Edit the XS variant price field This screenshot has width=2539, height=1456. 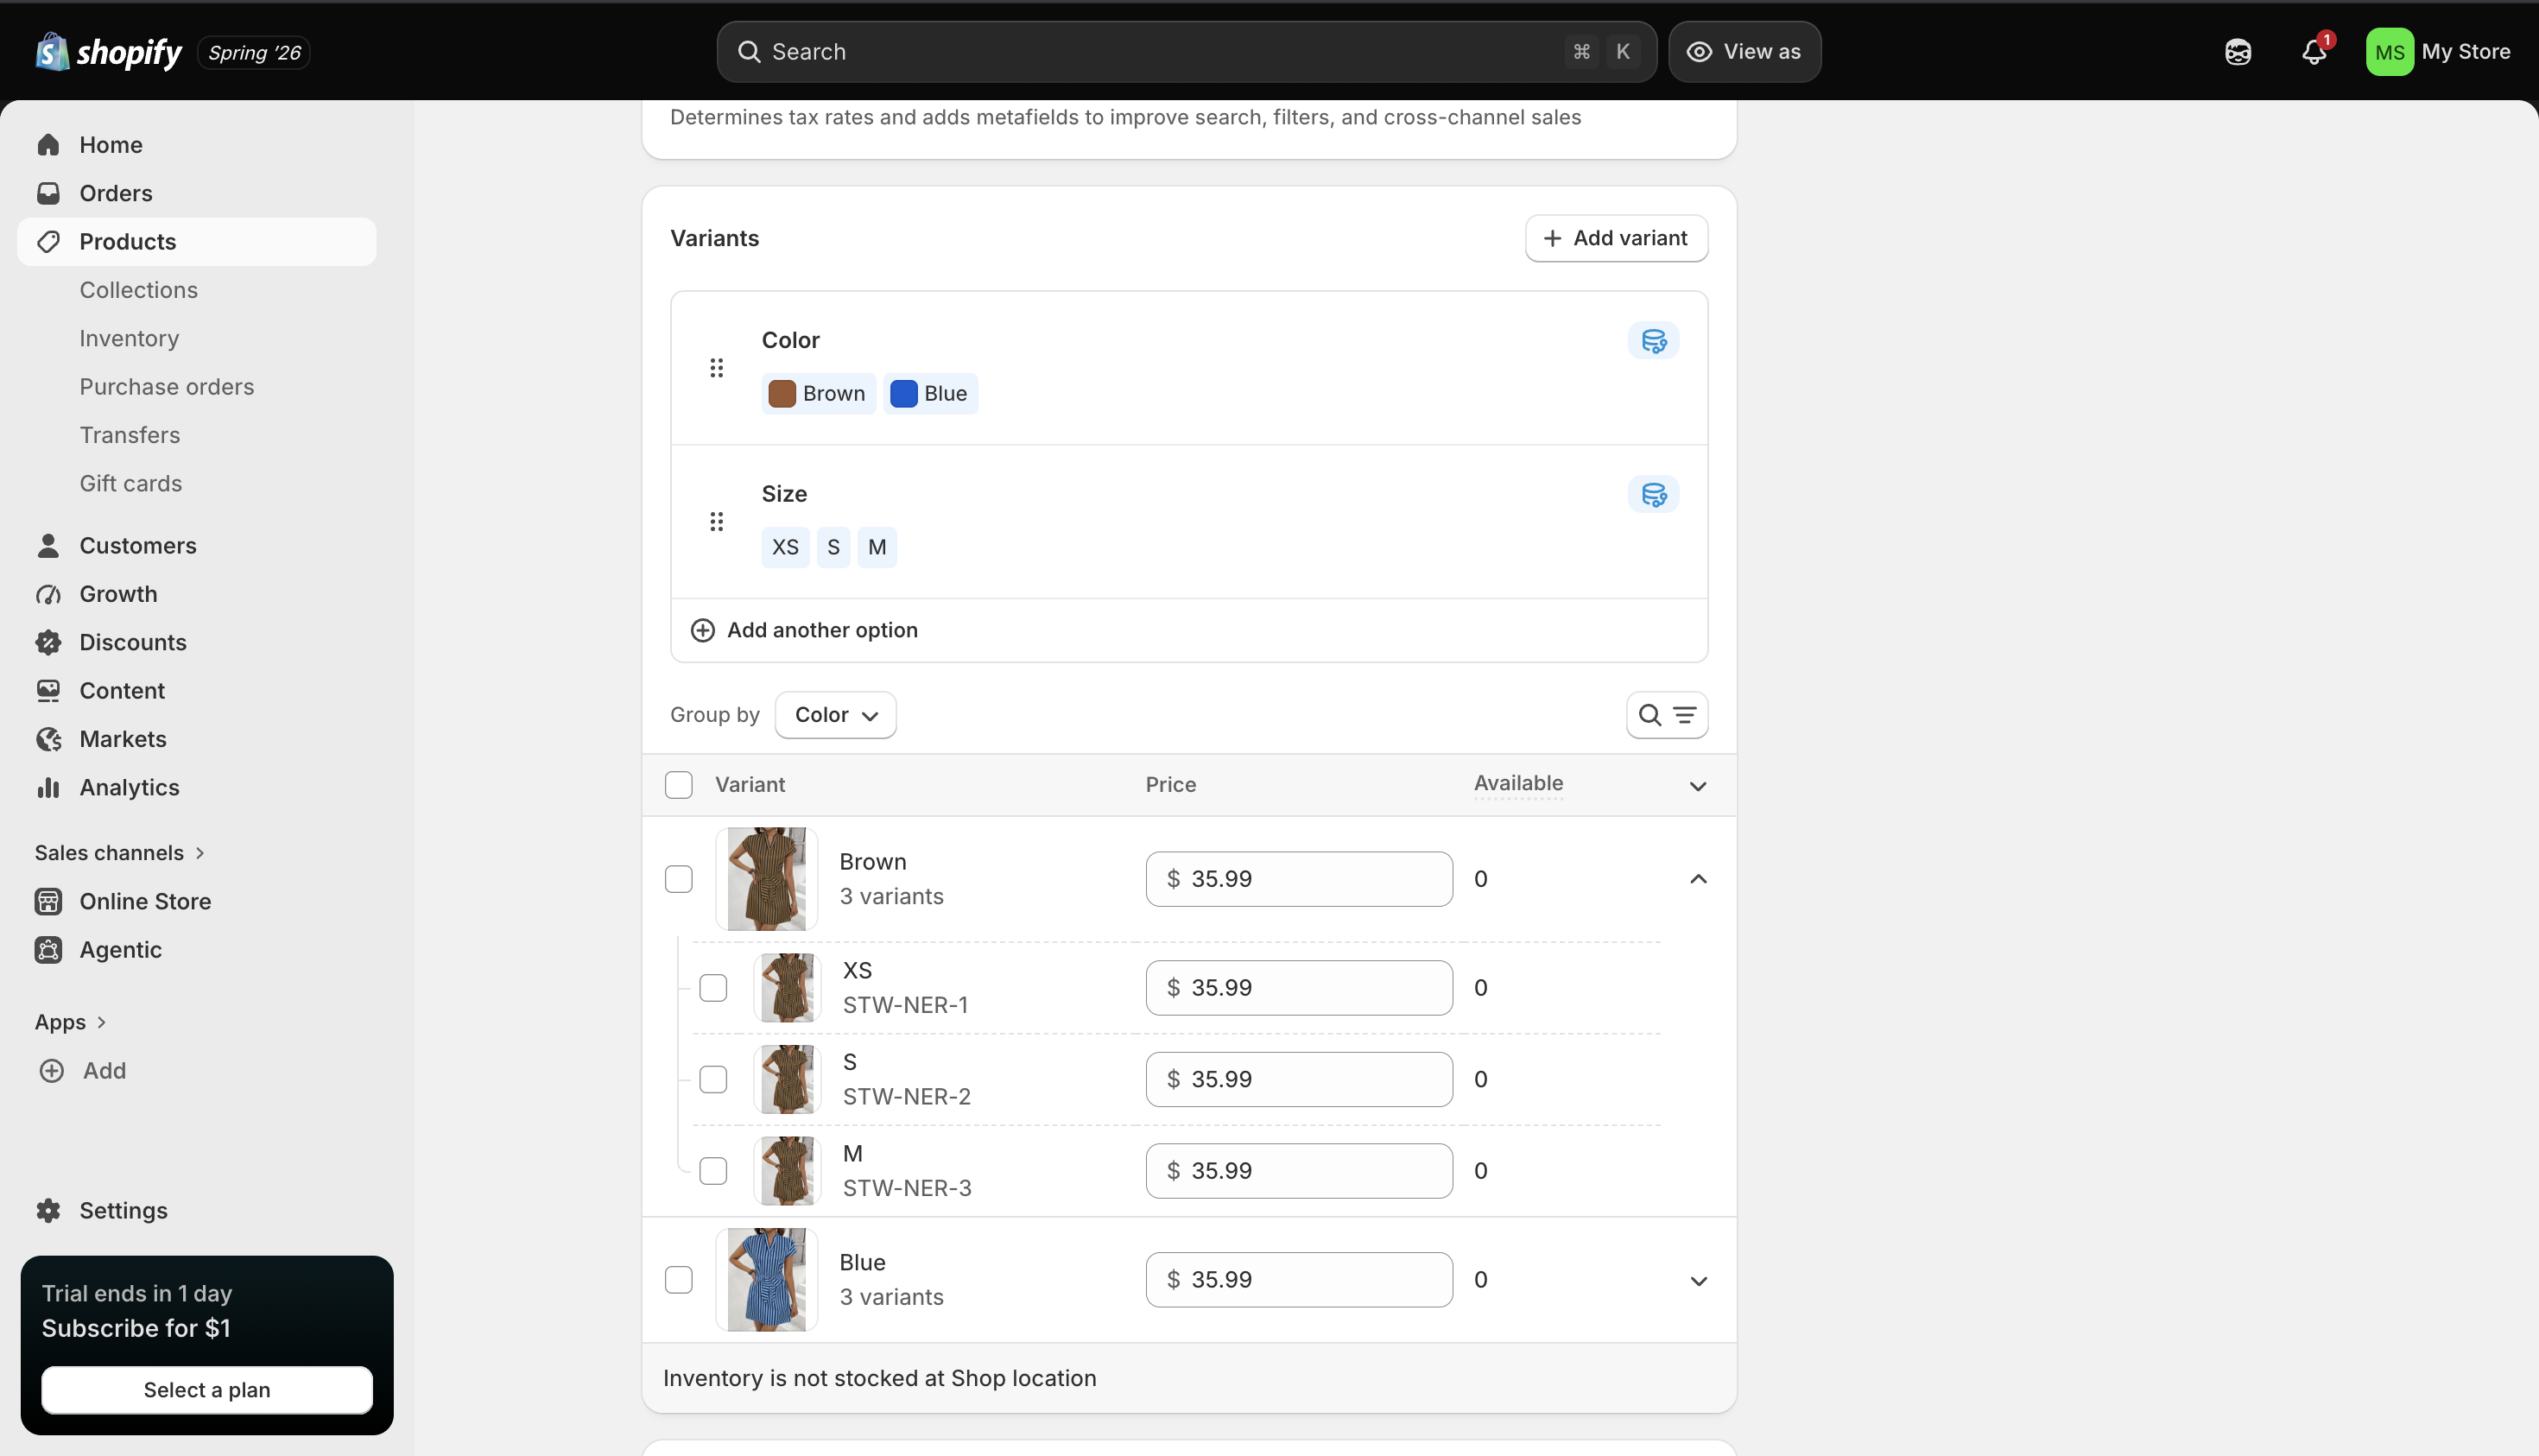(1299, 989)
